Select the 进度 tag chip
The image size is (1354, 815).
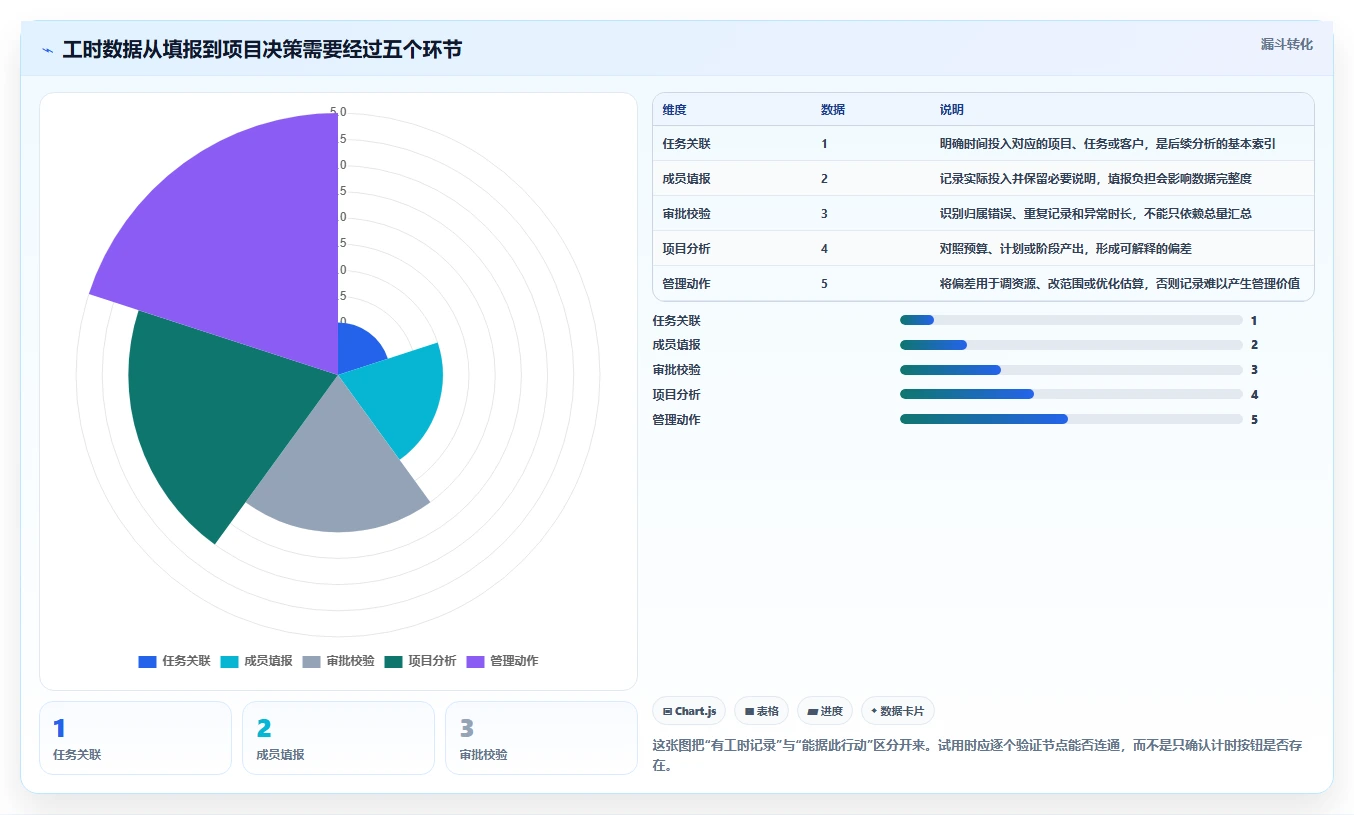tap(825, 711)
